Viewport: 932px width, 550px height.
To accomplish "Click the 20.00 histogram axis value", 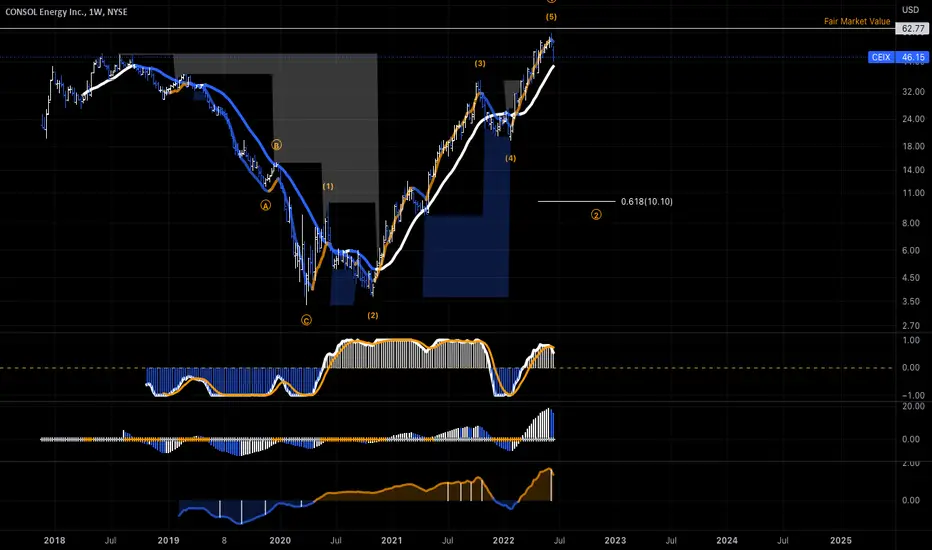I will 913,406.
